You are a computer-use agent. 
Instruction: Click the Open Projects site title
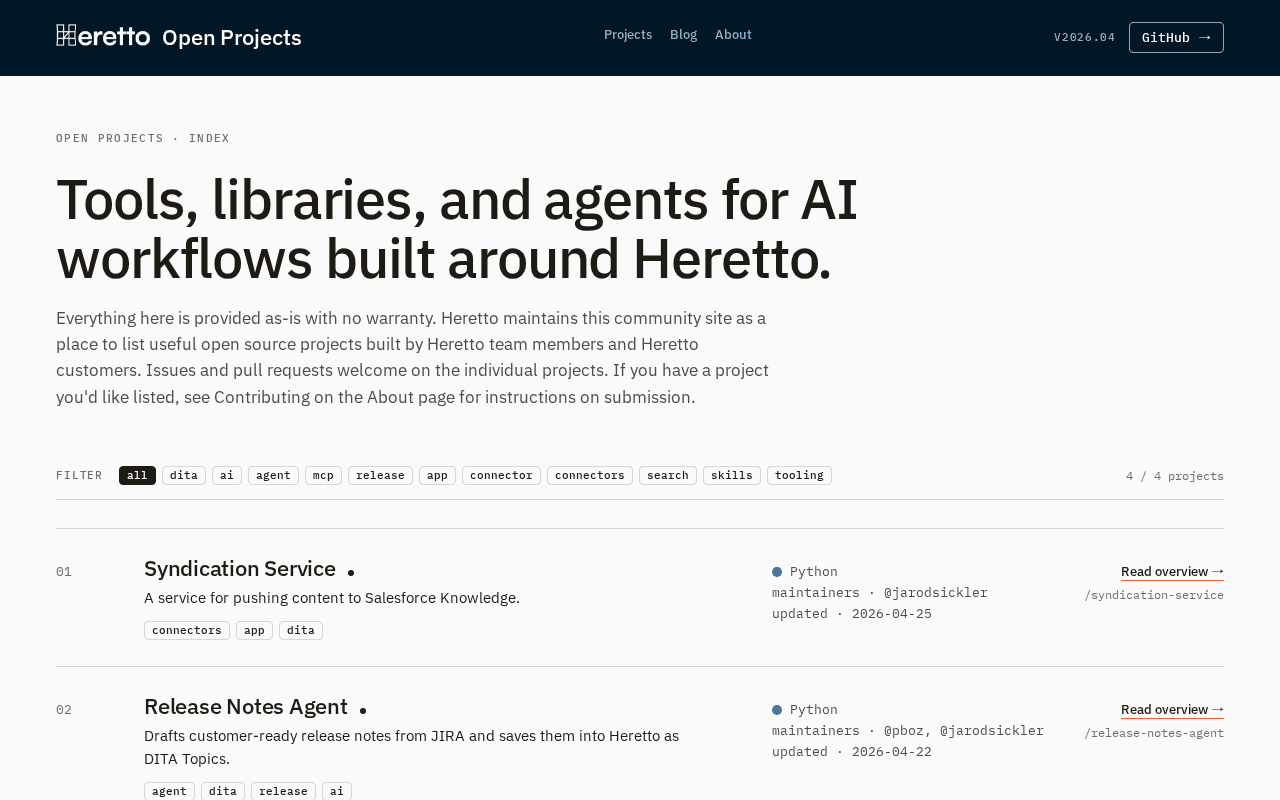click(x=232, y=37)
